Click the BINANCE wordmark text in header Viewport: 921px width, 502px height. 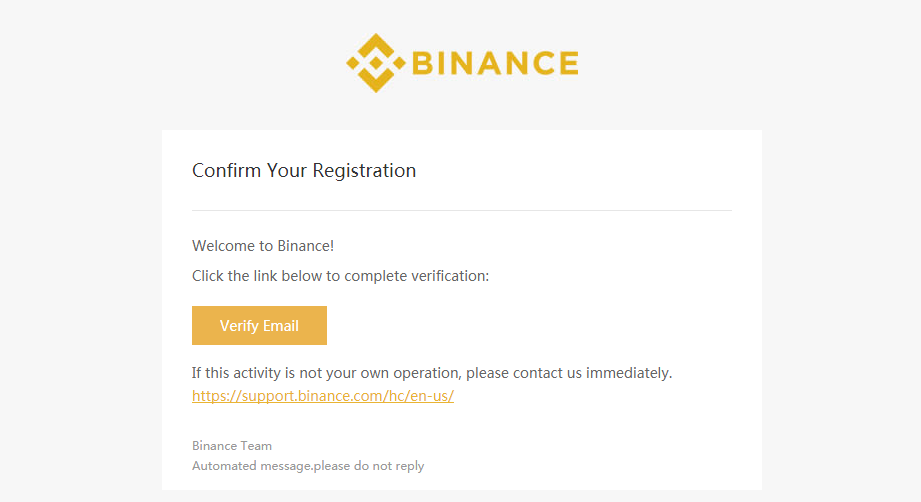[495, 64]
